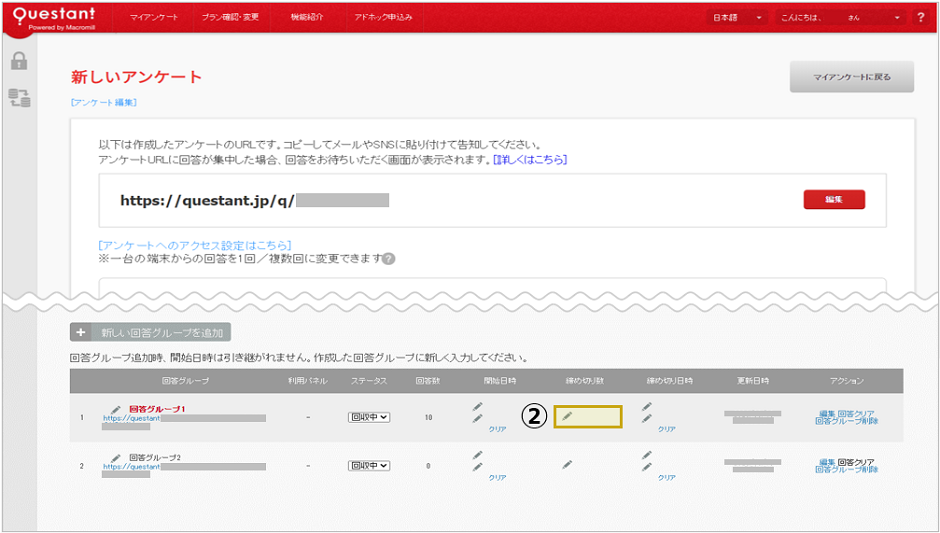Click 回答クリア action for 回答グループ1

(856, 414)
